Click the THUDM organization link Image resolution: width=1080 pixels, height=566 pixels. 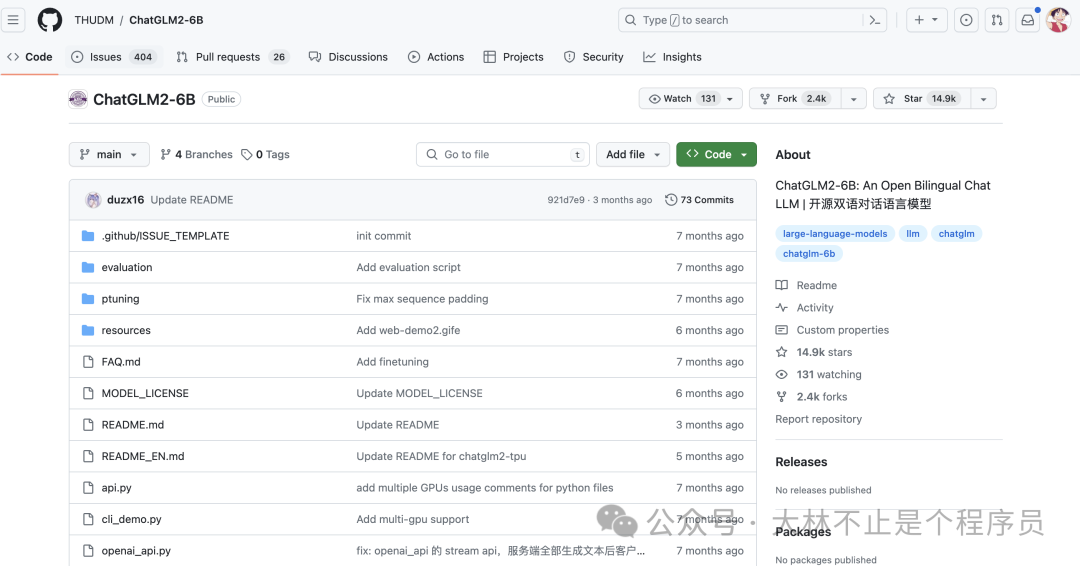click(x=94, y=20)
